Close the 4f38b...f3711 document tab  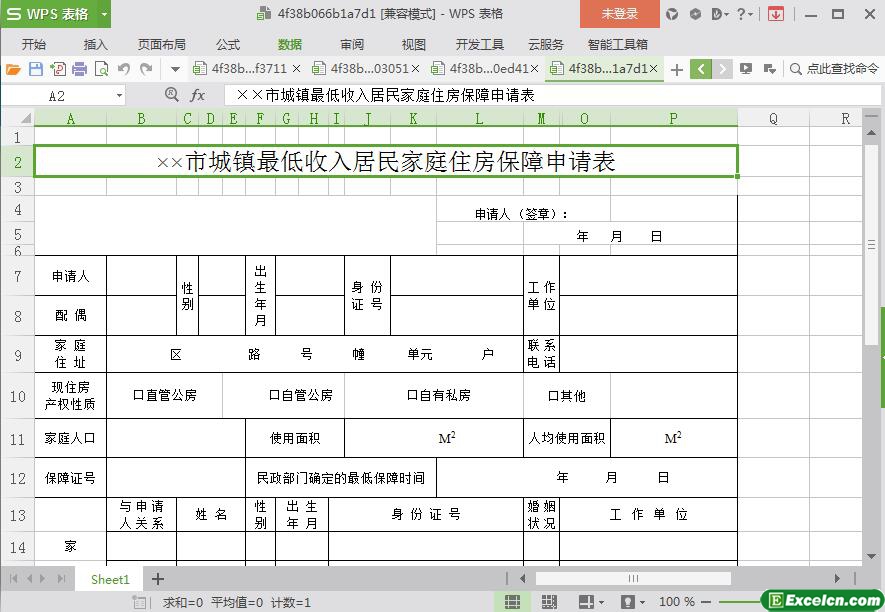click(296, 69)
